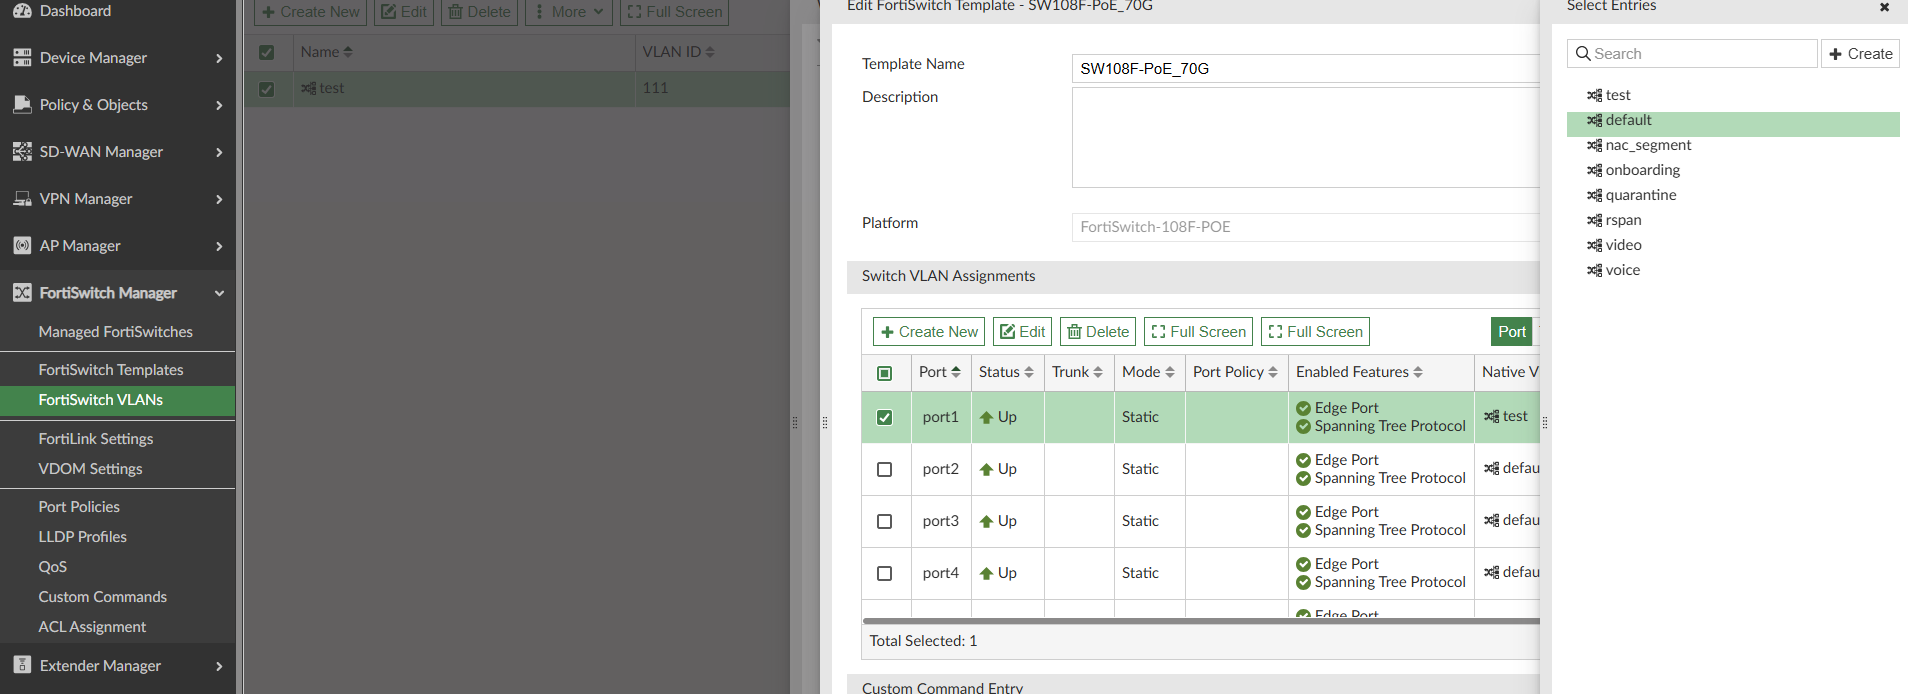The width and height of the screenshot is (1908, 694).
Task: Click the VLAN icon beside voice entry
Action: [x=1594, y=270]
